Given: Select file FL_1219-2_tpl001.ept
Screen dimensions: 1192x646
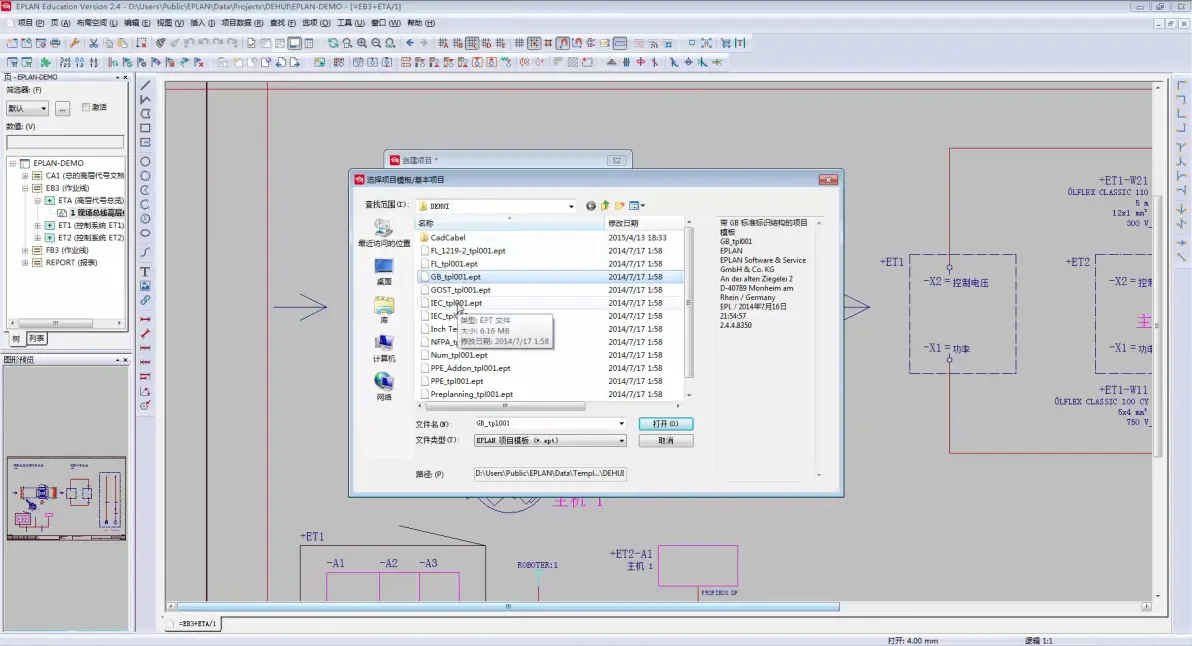Looking at the screenshot, I should click(x=468, y=251).
